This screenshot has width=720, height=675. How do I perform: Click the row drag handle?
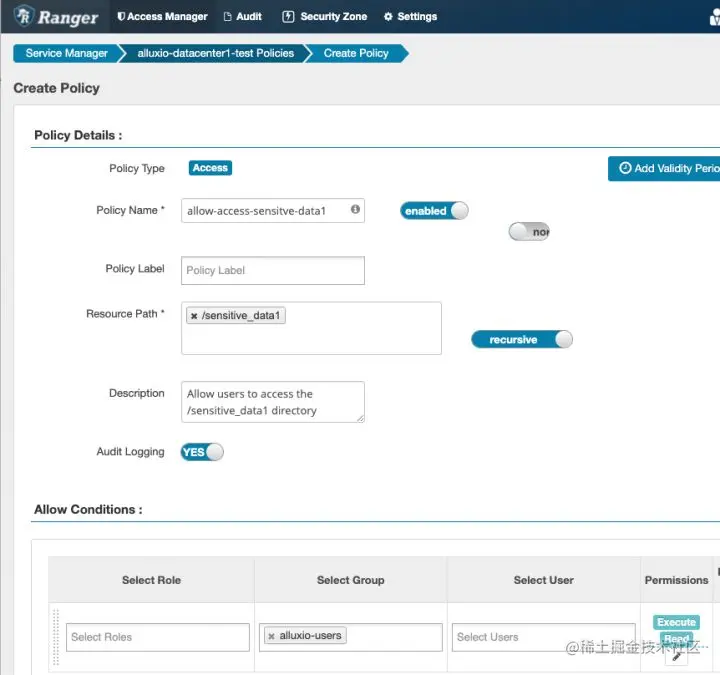pyautogui.click(x=56, y=637)
